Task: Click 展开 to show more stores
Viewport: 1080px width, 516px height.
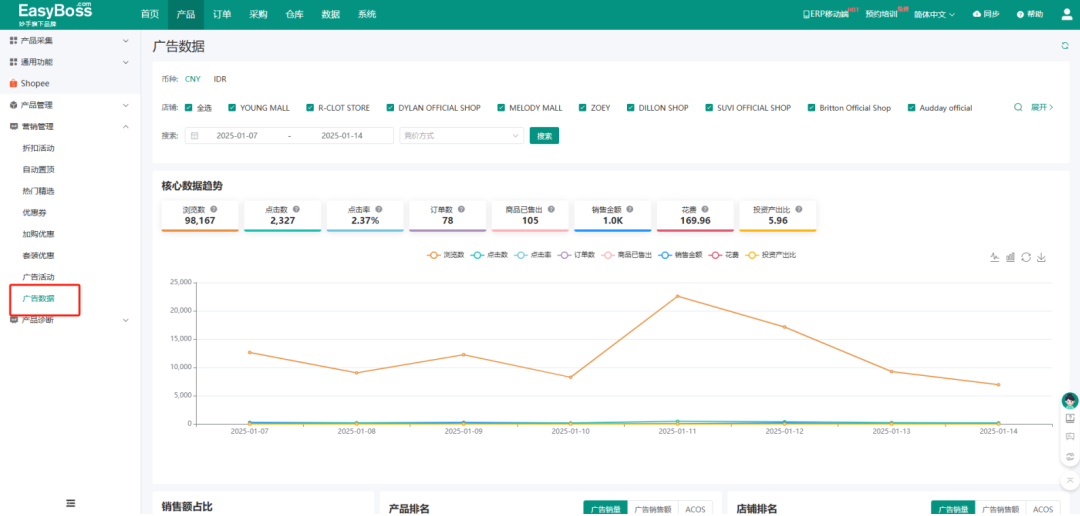Action: click(x=1041, y=107)
